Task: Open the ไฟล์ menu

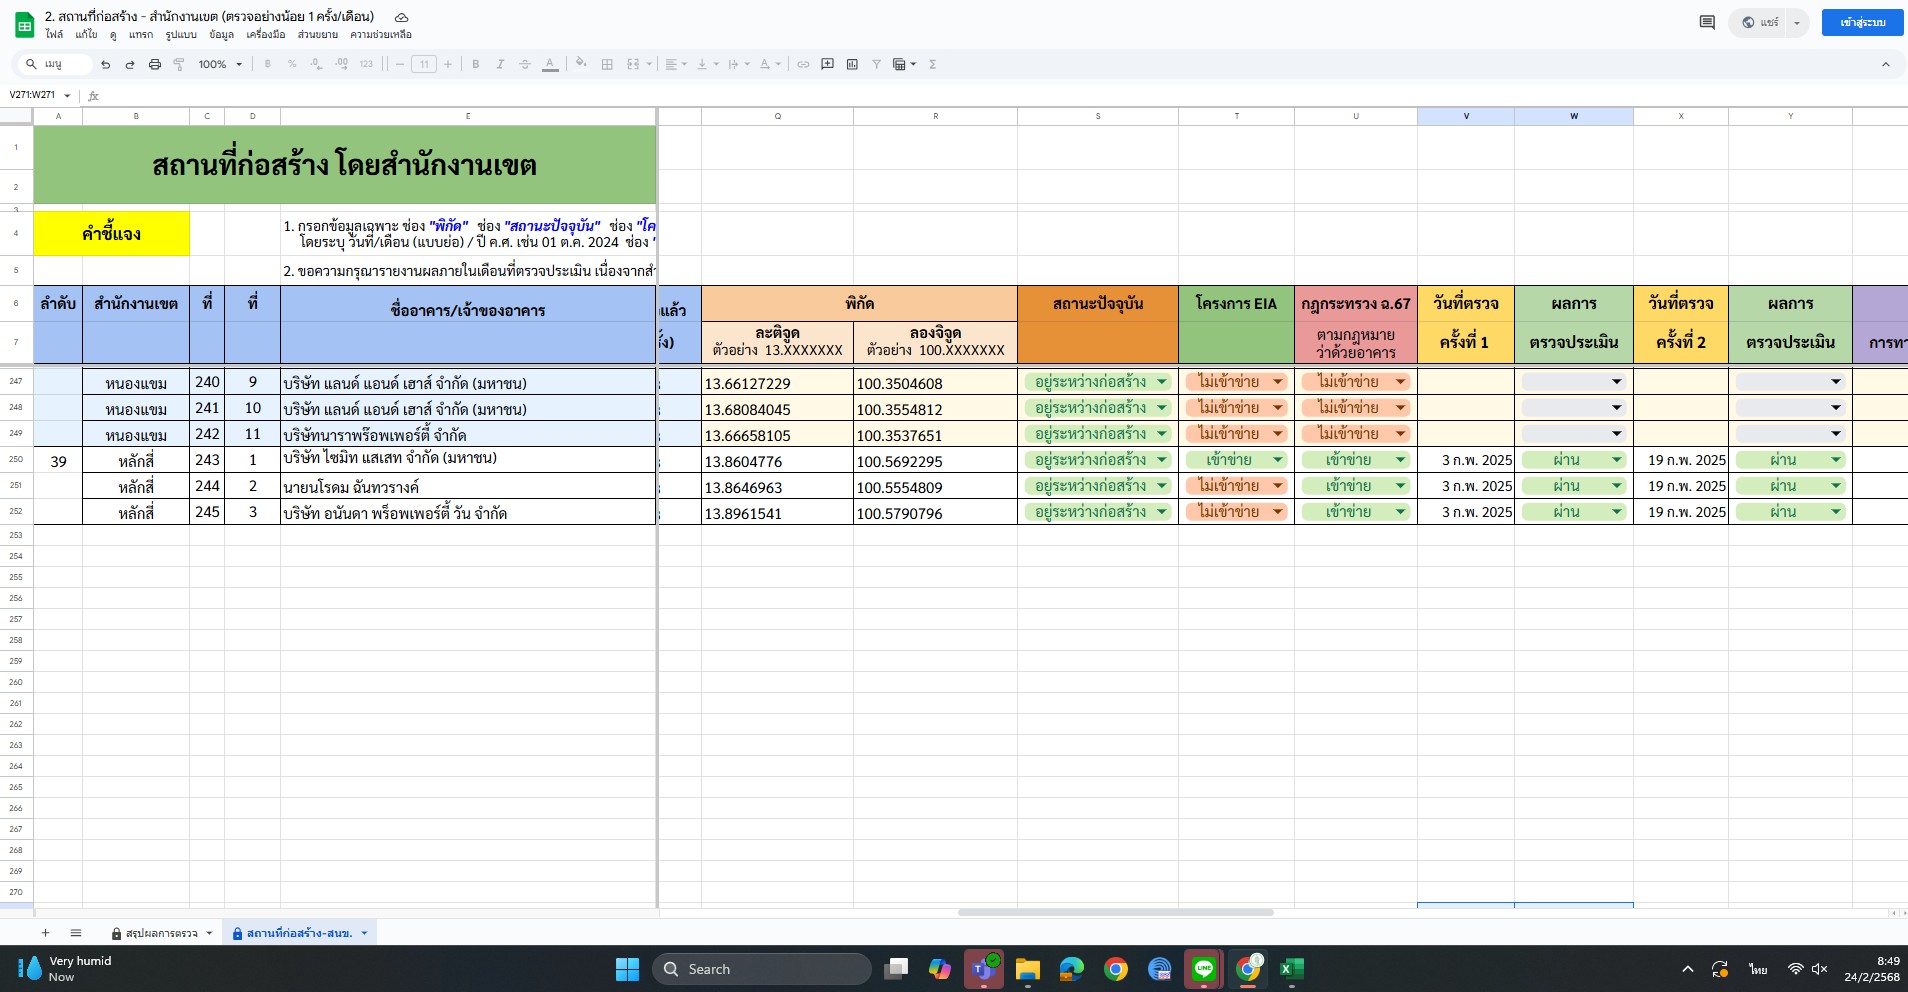Action: coord(54,34)
